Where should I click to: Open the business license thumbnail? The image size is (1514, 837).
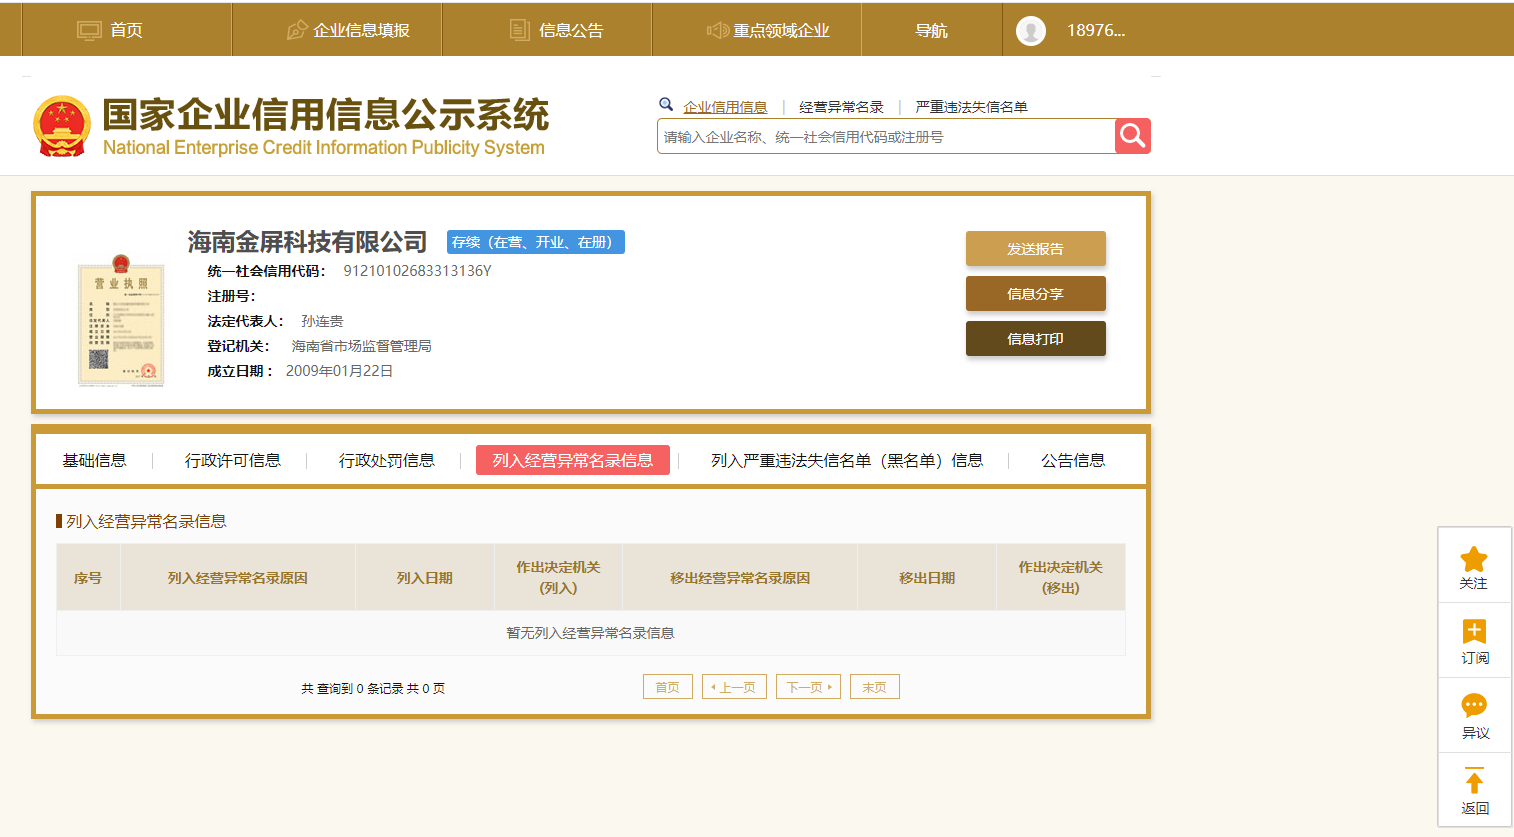[121, 320]
